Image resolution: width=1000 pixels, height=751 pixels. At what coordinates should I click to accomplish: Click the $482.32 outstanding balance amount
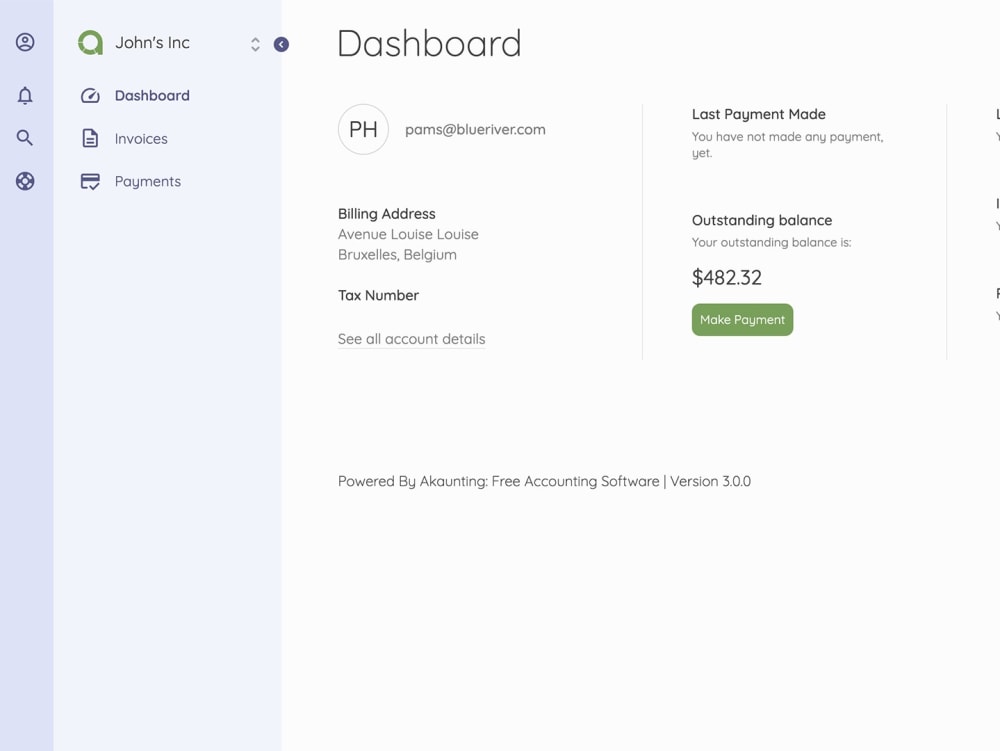coord(726,278)
